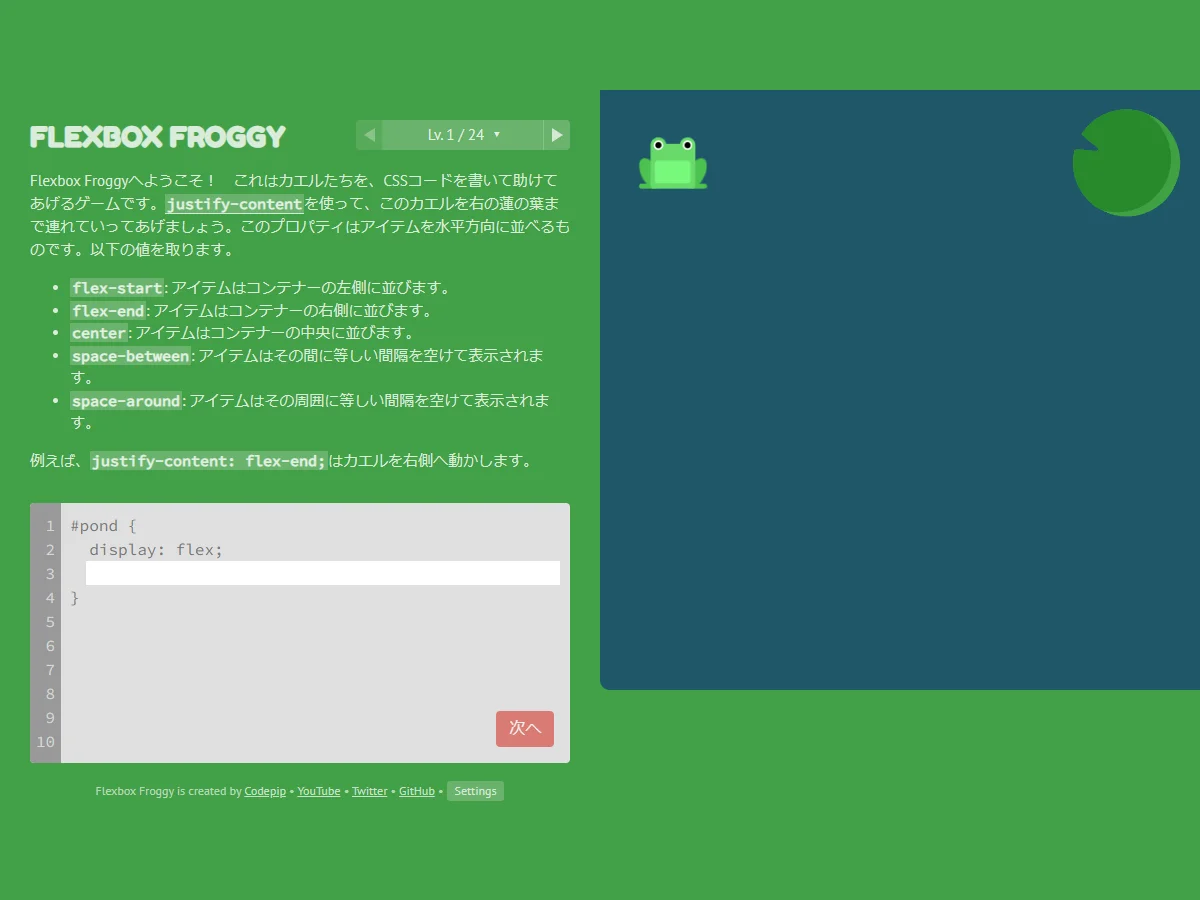Open the Lv. 1 / 24 level selector

[463, 135]
